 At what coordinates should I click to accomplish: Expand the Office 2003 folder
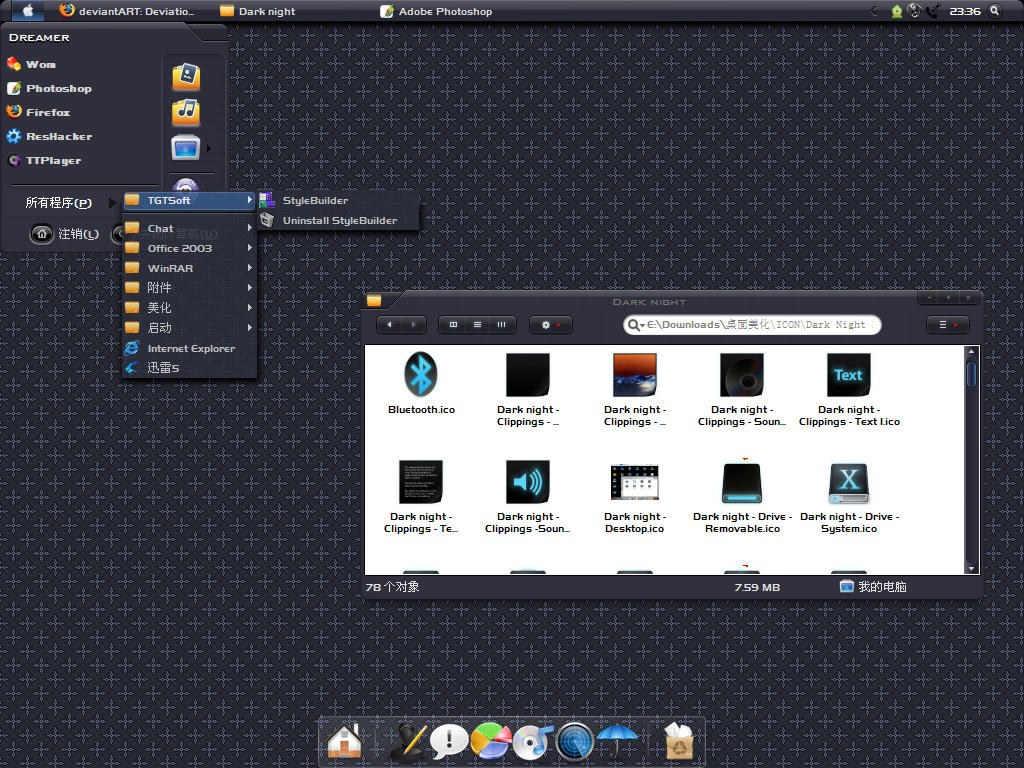189,248
